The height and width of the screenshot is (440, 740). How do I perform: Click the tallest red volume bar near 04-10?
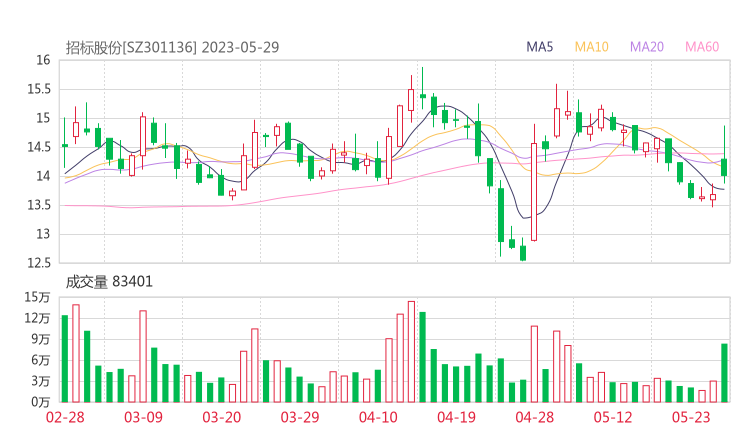tap(411, 352)
